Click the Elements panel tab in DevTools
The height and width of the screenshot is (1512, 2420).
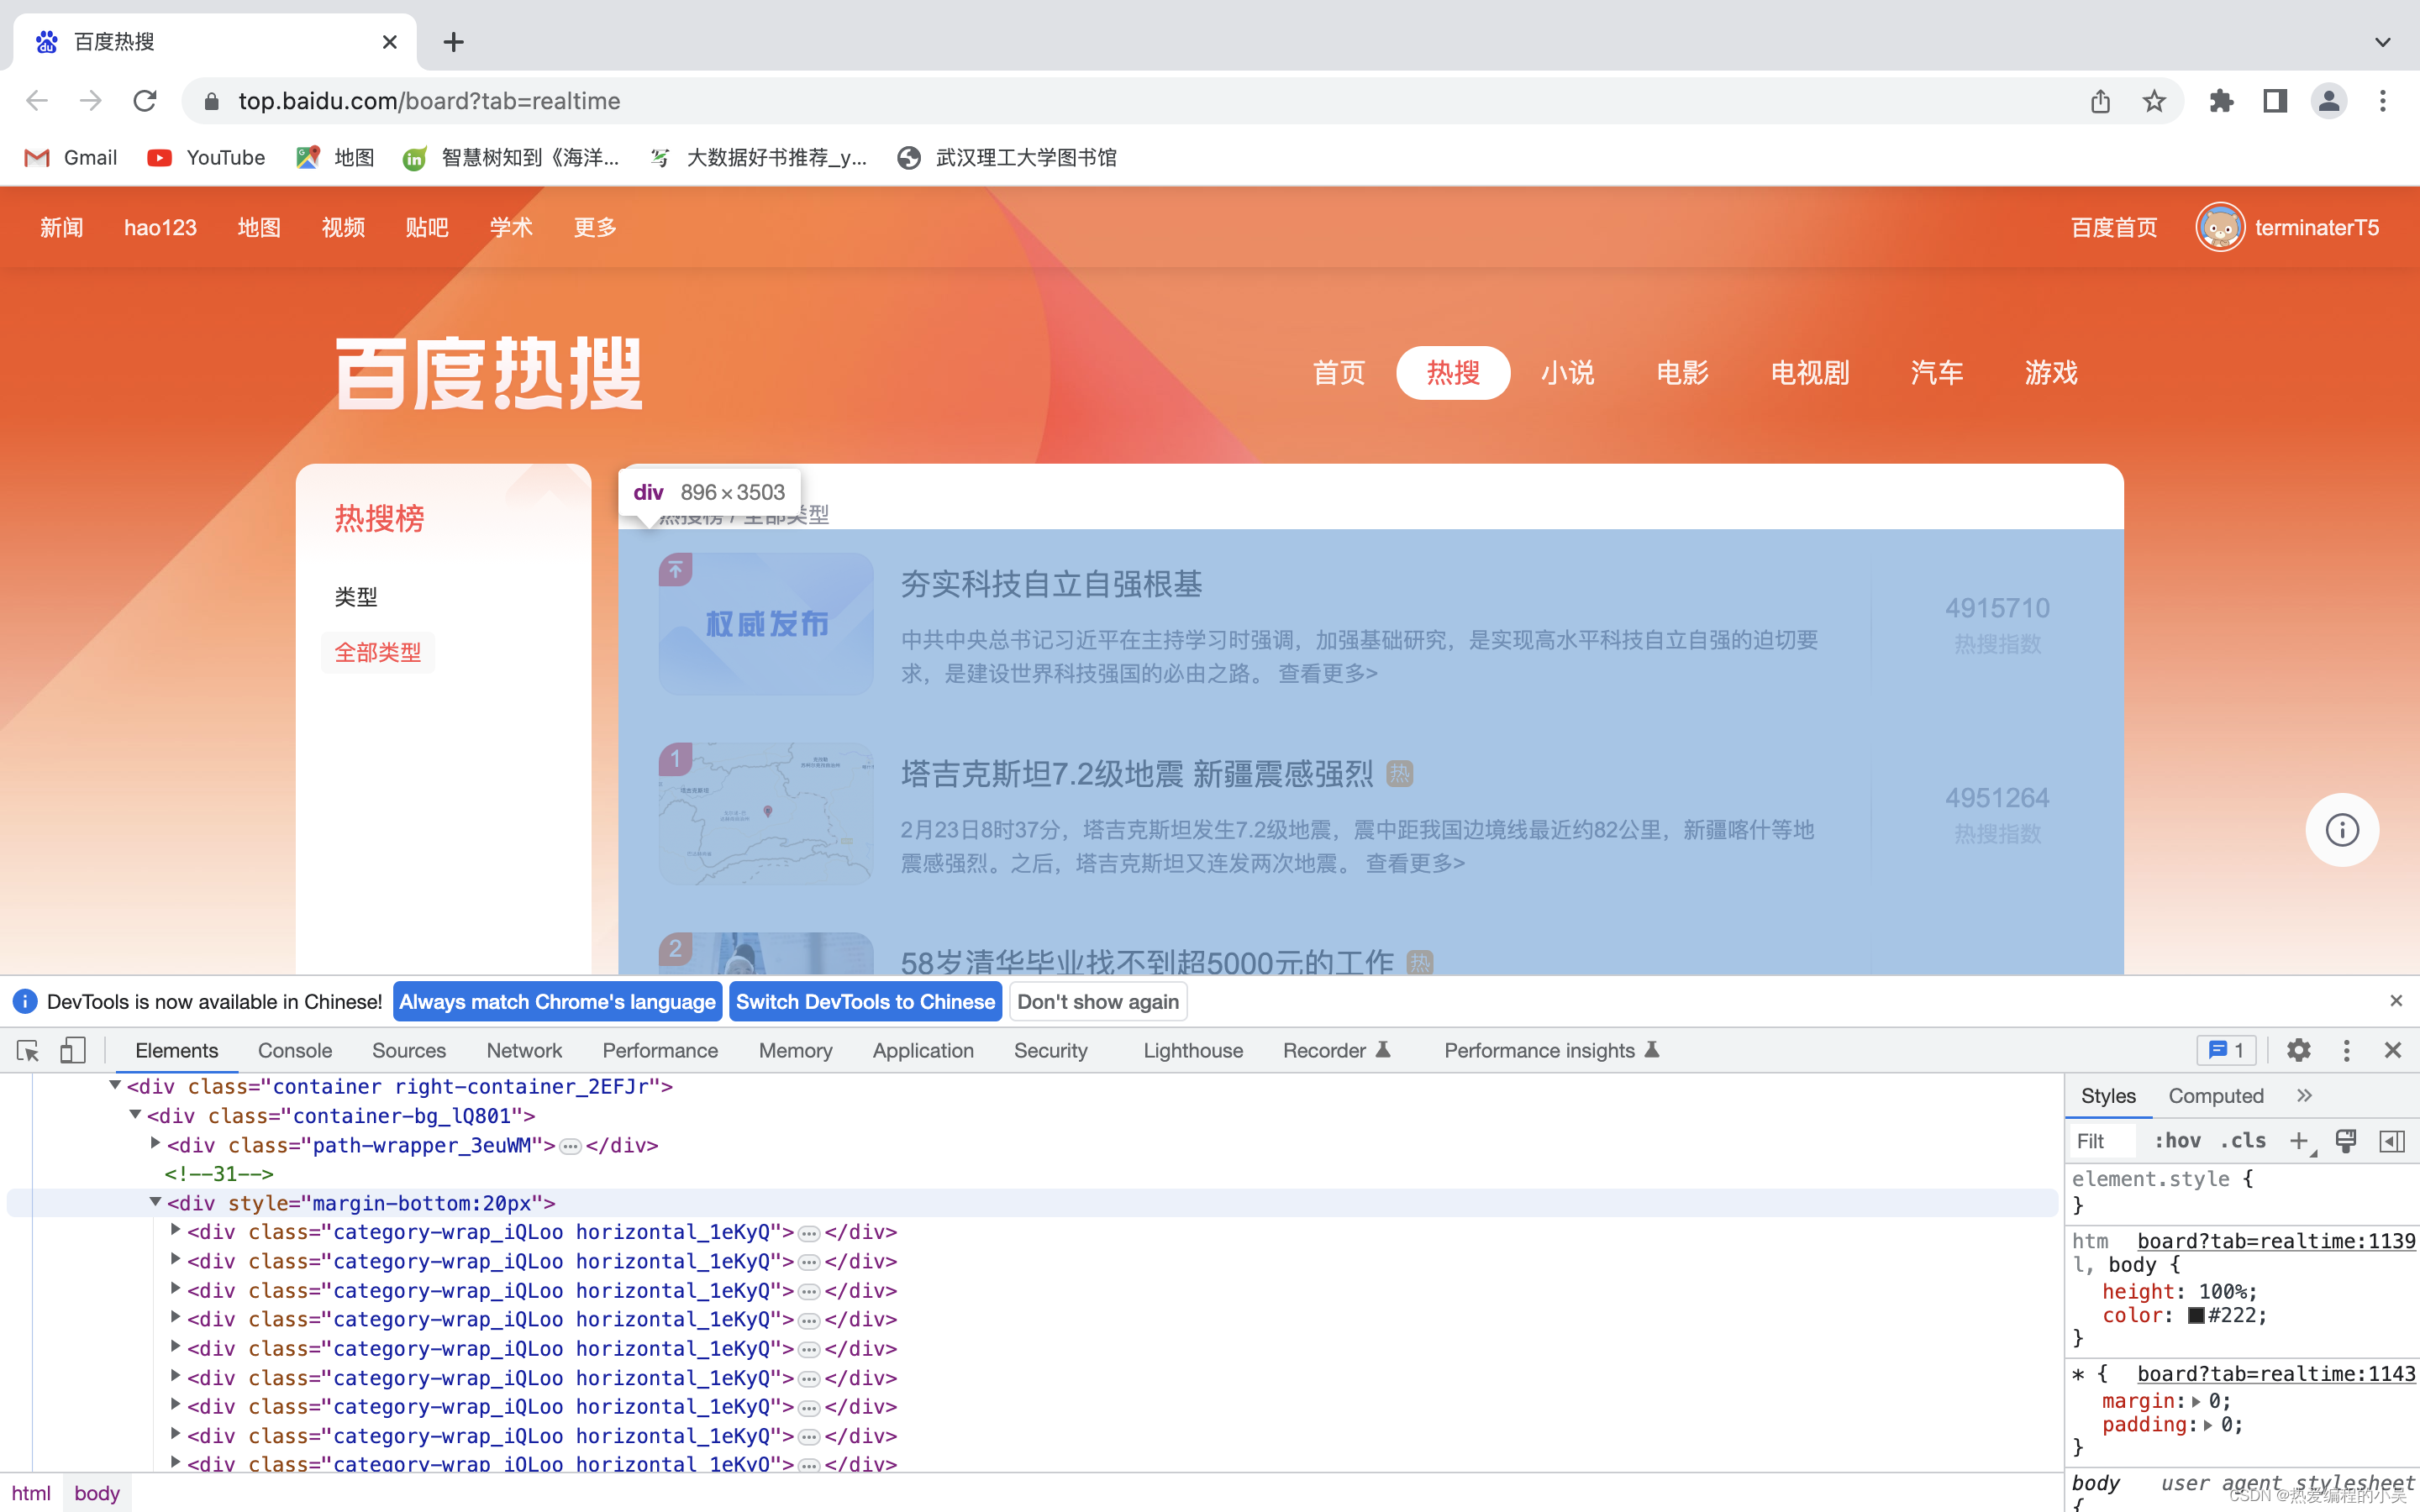(174, 1050)
